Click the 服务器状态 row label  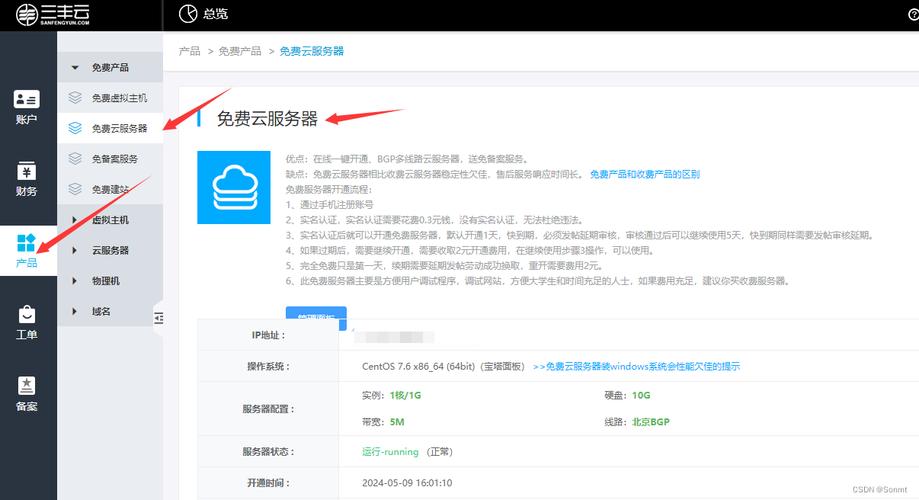[x=268, y=451]
